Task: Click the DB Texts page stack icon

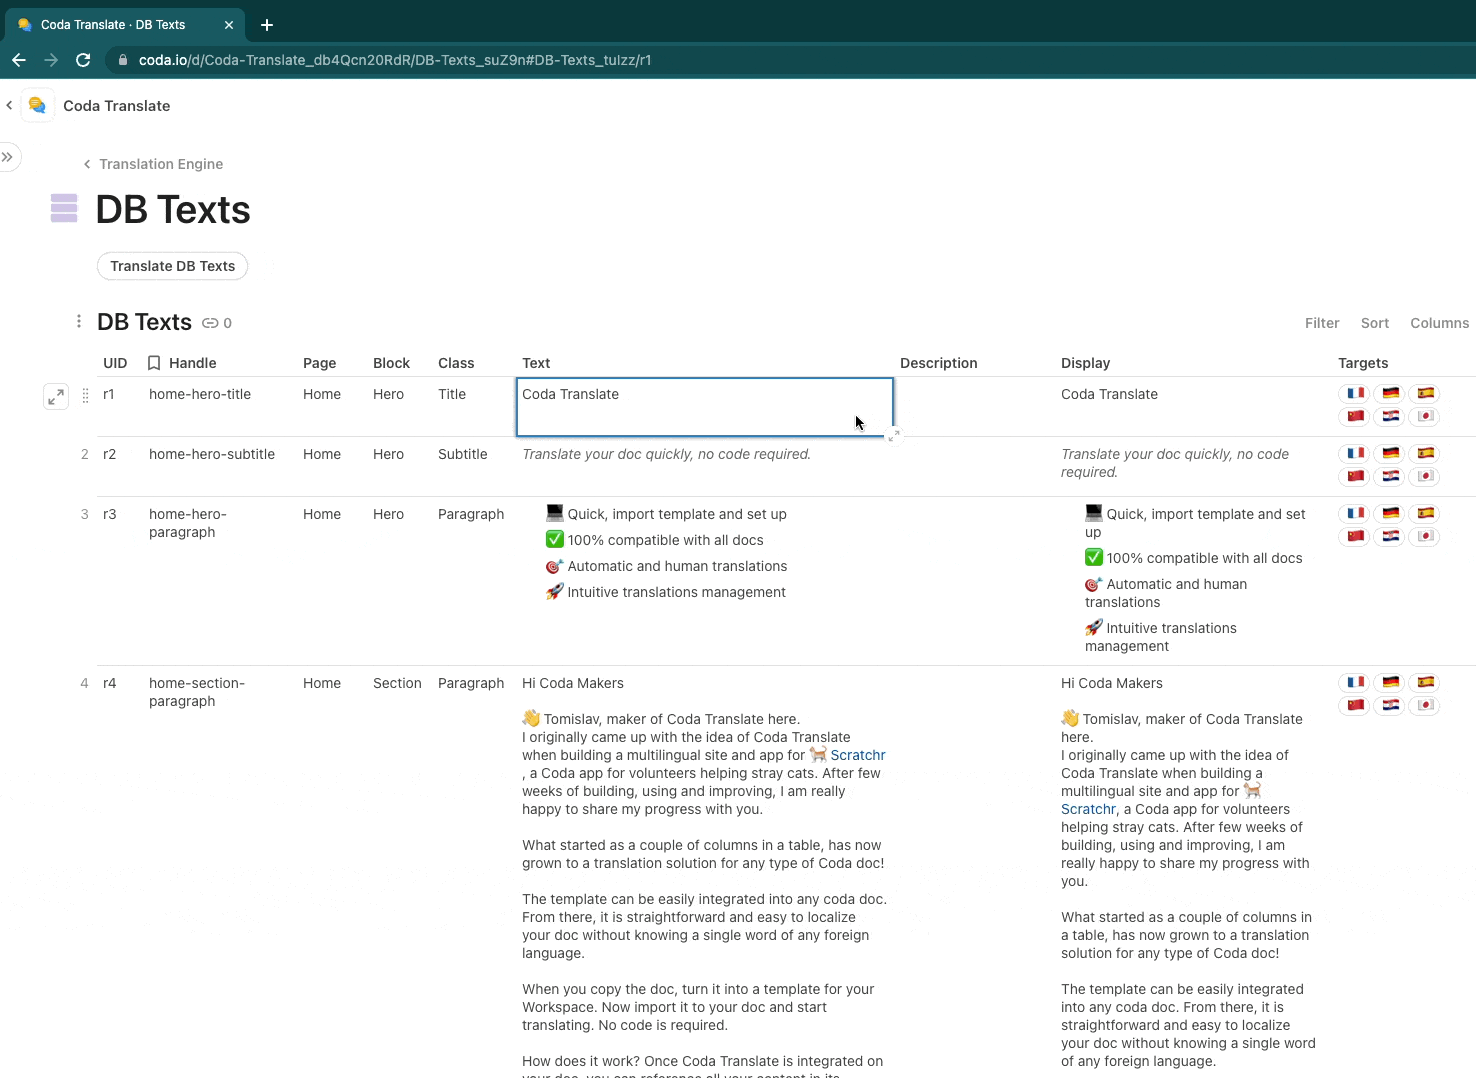Action: (x=64, y=208)
